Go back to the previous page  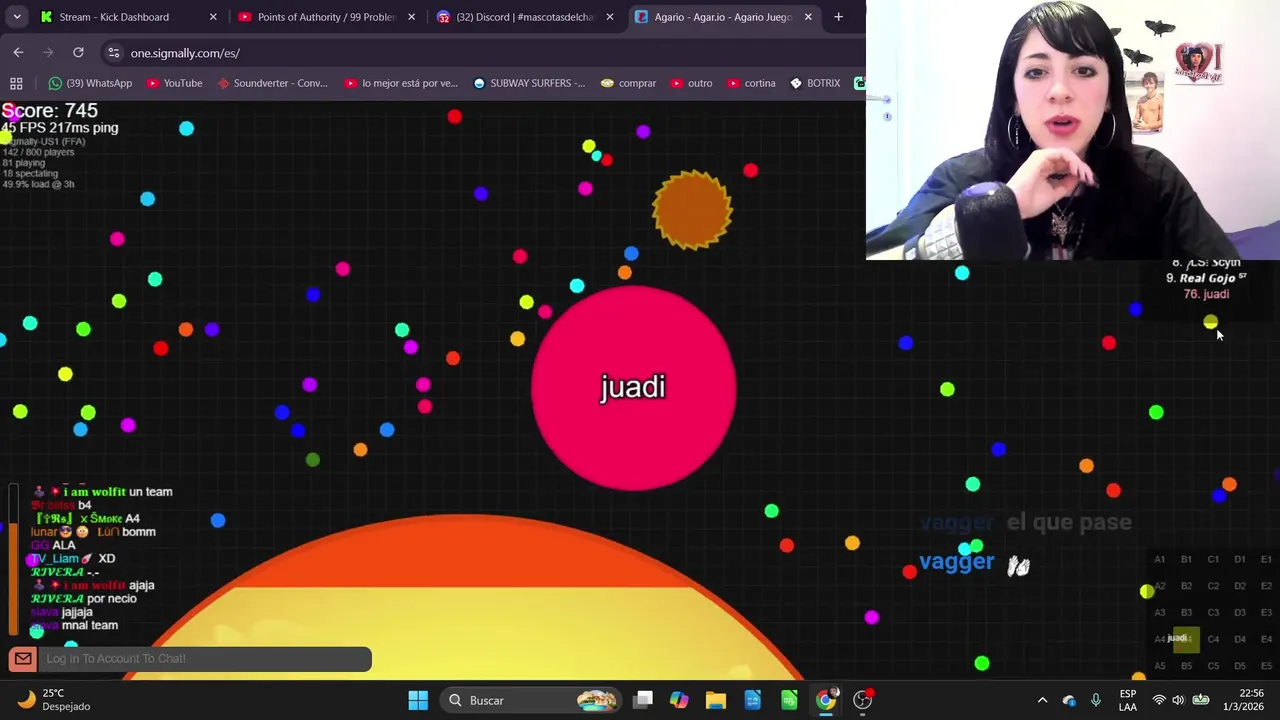tap(18, 52)
